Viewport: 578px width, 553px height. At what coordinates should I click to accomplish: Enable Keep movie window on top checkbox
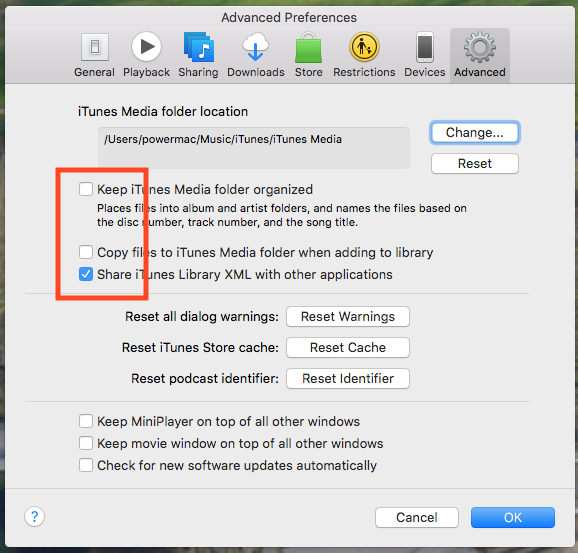[x=86, y=443]
